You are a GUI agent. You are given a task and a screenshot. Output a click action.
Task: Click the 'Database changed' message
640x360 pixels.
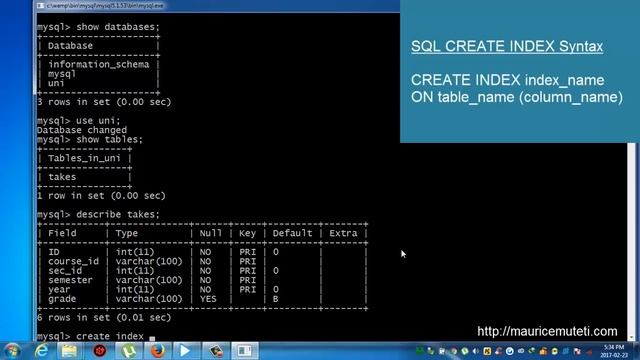[82, 130]
